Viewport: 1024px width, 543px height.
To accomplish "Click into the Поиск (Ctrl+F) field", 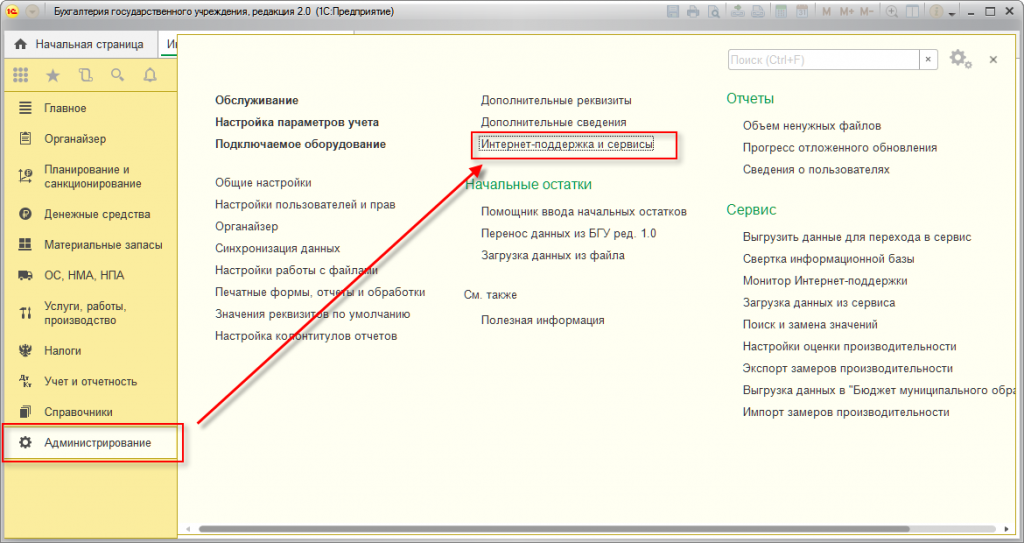I will coord(824,59).
